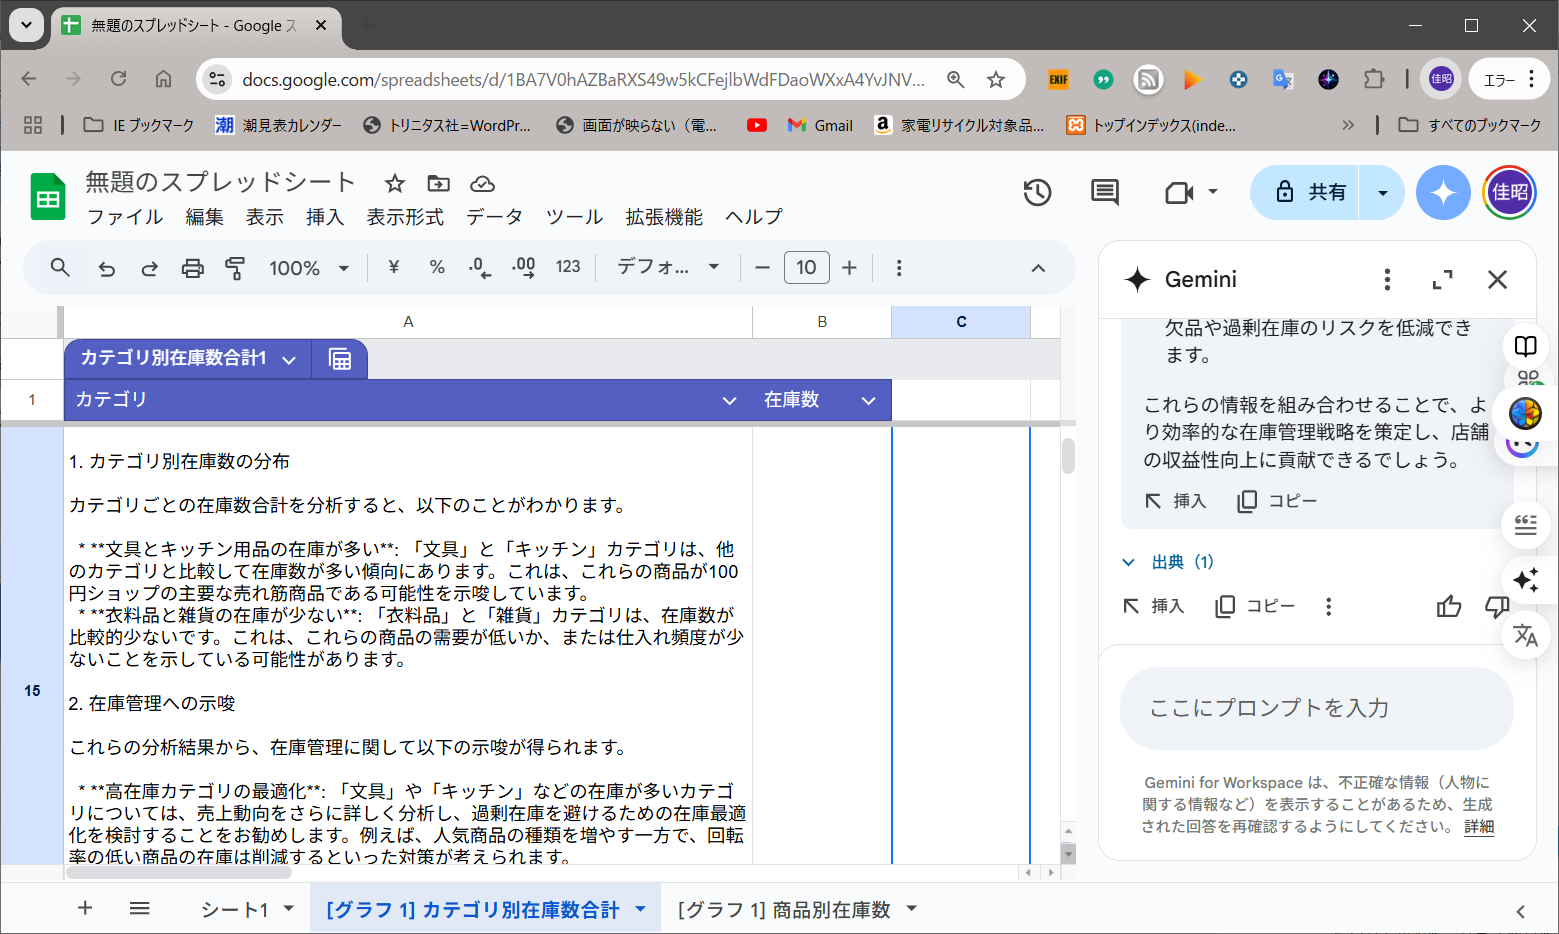Image resolution: width=1559 pixels, height=934 pixels.
Task: Open the 詳細 details link
Action: (1479, 827)
